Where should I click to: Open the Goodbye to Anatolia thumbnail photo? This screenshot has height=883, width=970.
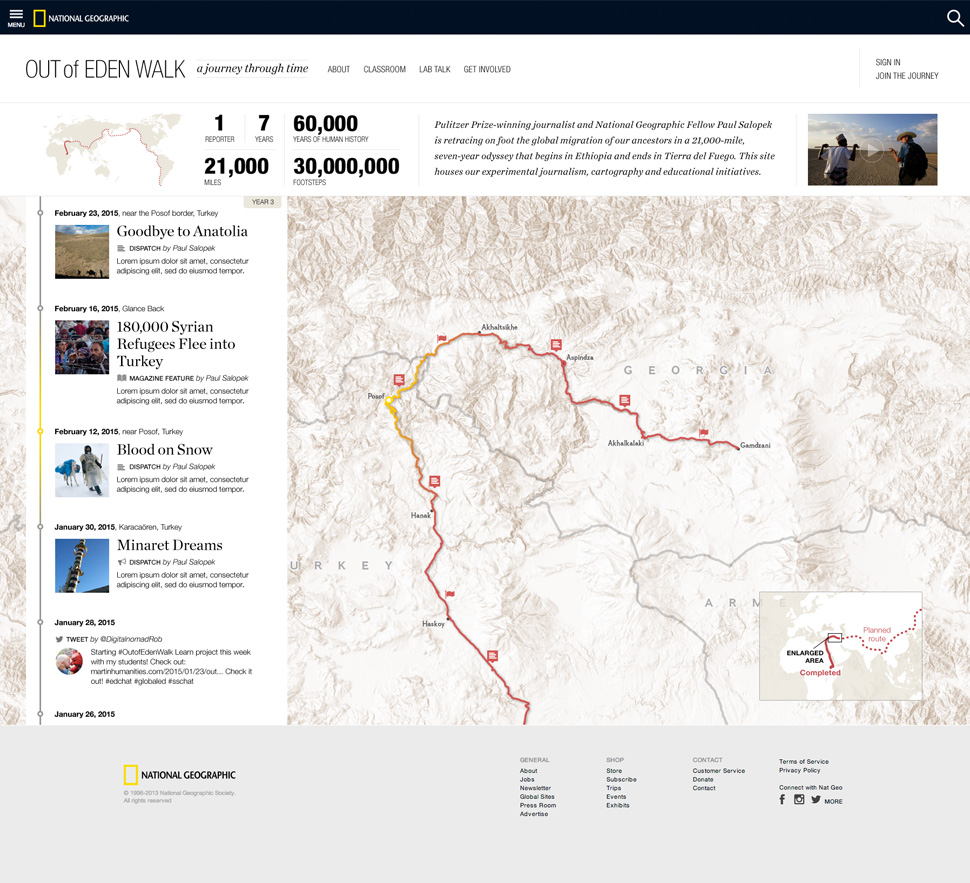click(82, 252)
